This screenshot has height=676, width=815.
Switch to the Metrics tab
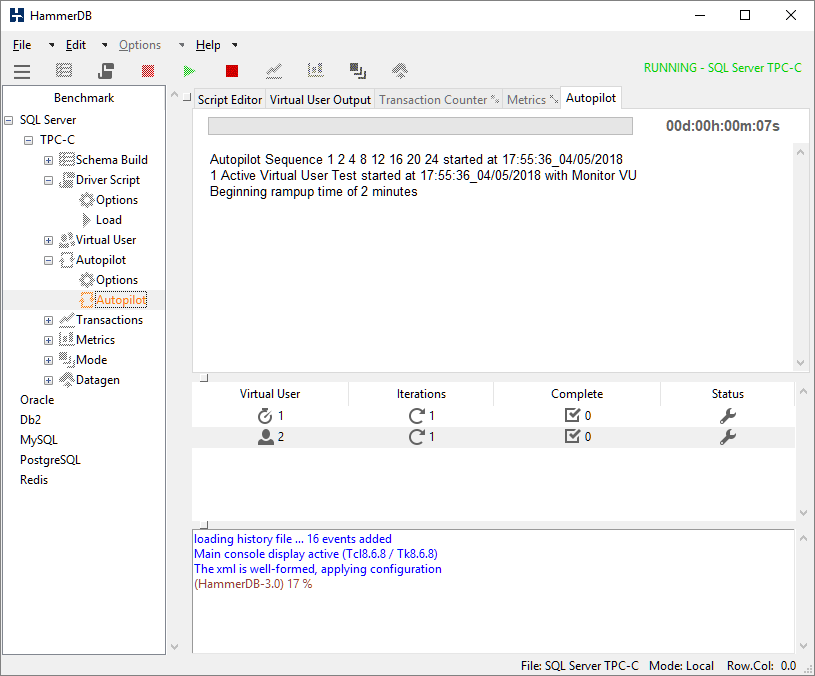click(532, 100)
